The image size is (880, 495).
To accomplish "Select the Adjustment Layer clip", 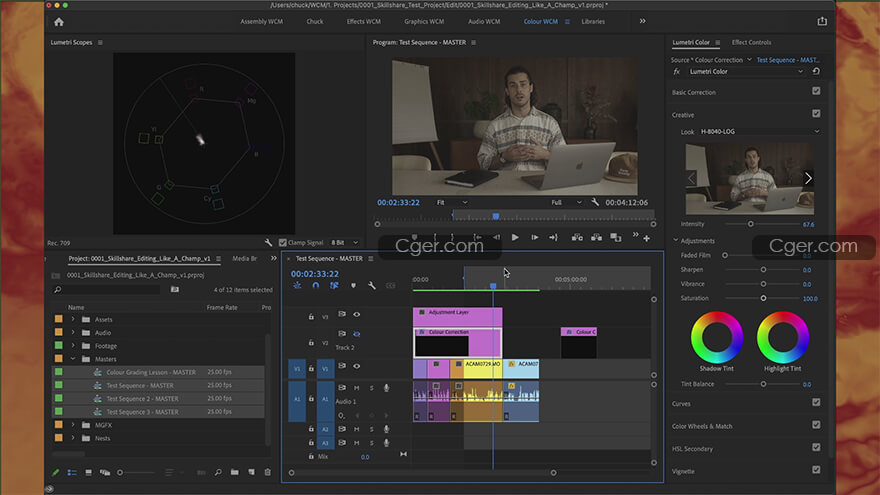I will (457, 317).
